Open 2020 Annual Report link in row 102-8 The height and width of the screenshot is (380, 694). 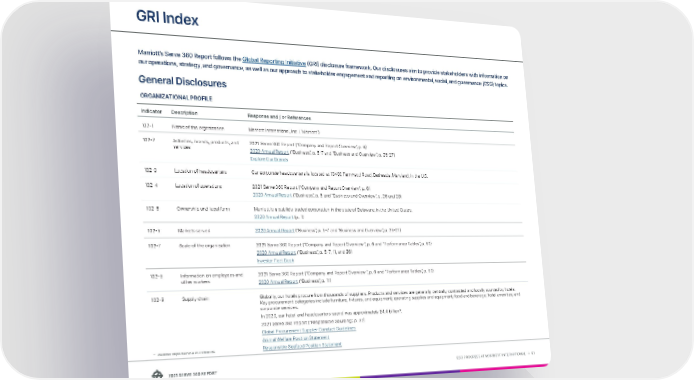[278, 282]
